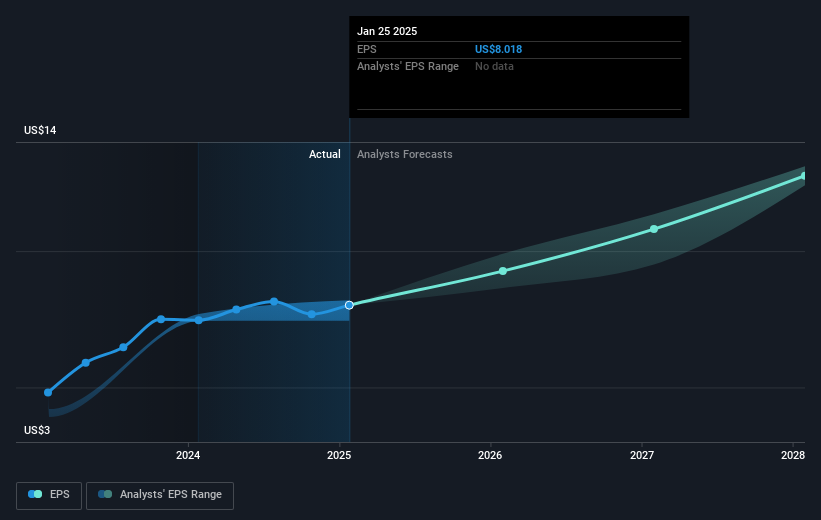The image size is (821, 520).
Task: Click the Analysts' EPS Range row label in tooltip
Action: (408, 67)
